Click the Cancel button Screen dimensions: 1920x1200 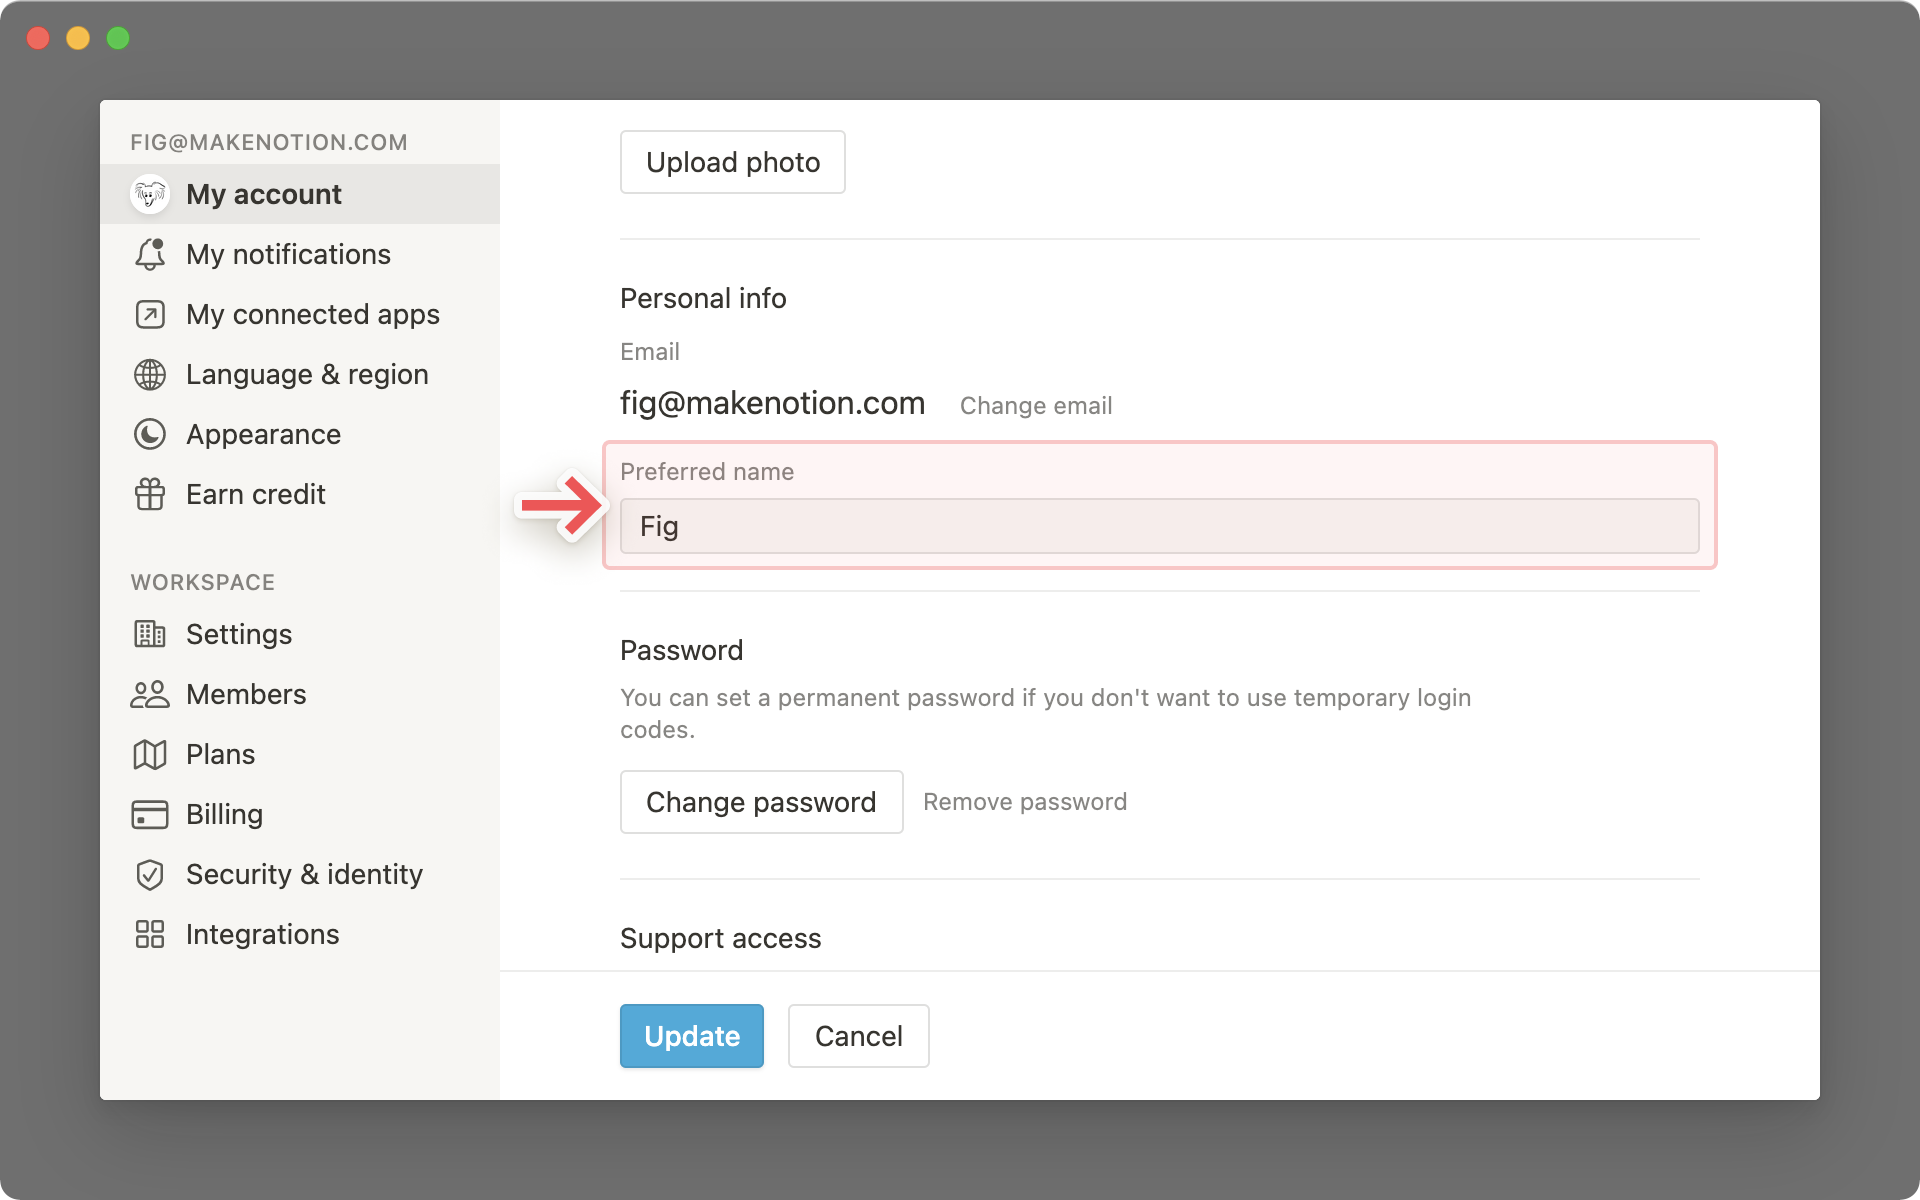pos(857,1035)
